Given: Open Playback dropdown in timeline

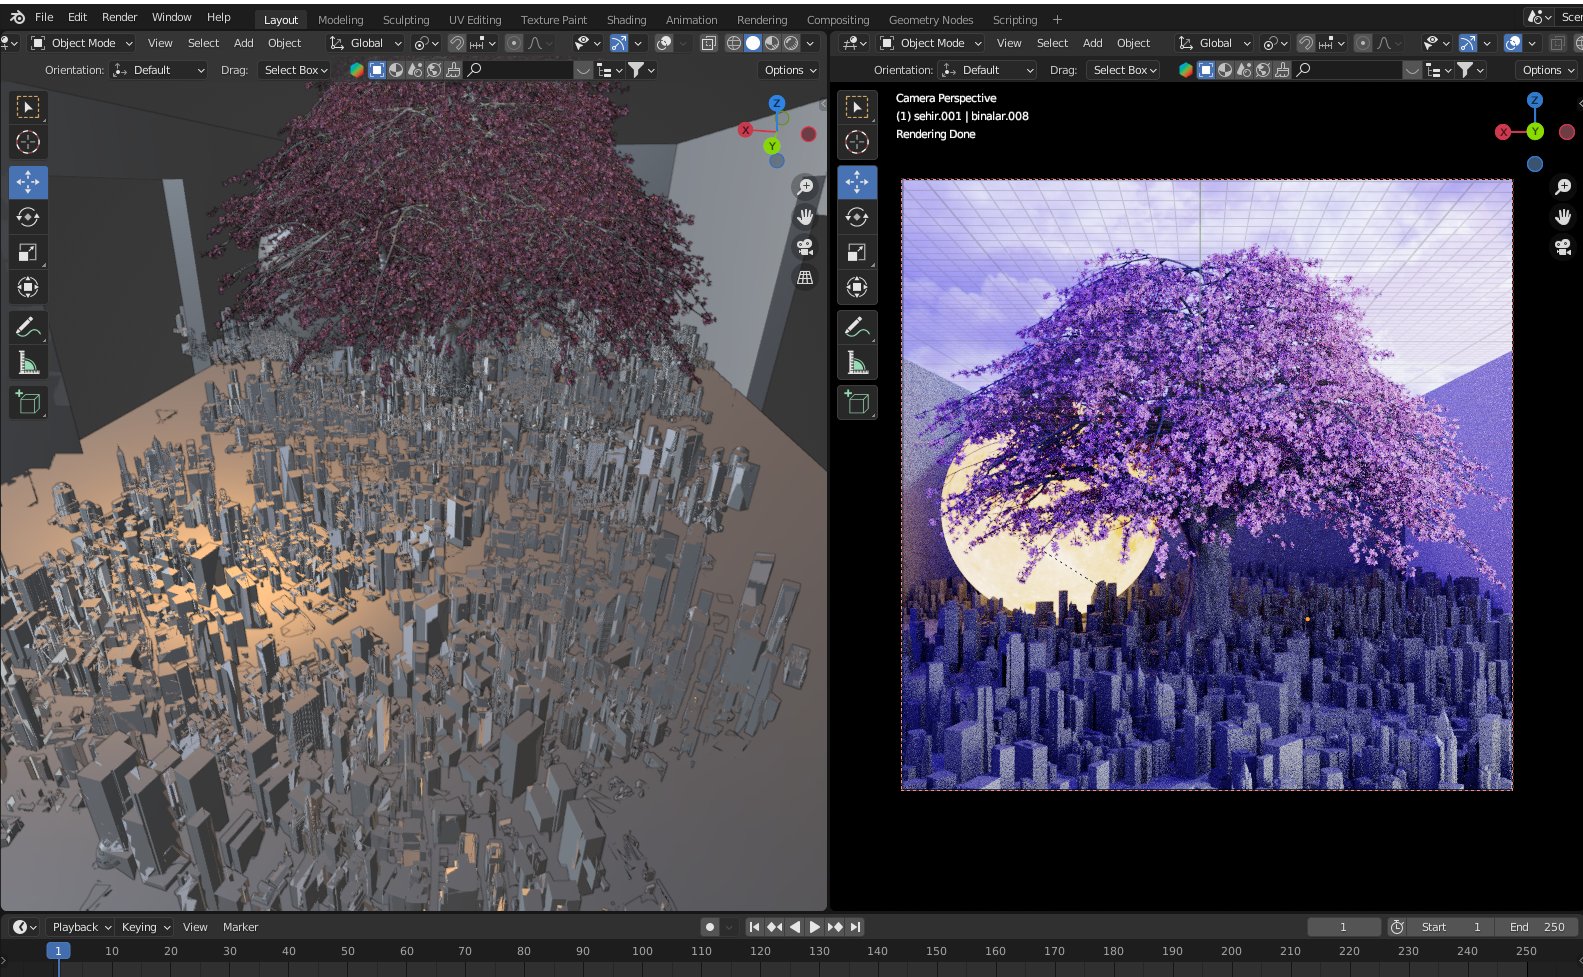Looking at the screenshot, I should point(82,927).
